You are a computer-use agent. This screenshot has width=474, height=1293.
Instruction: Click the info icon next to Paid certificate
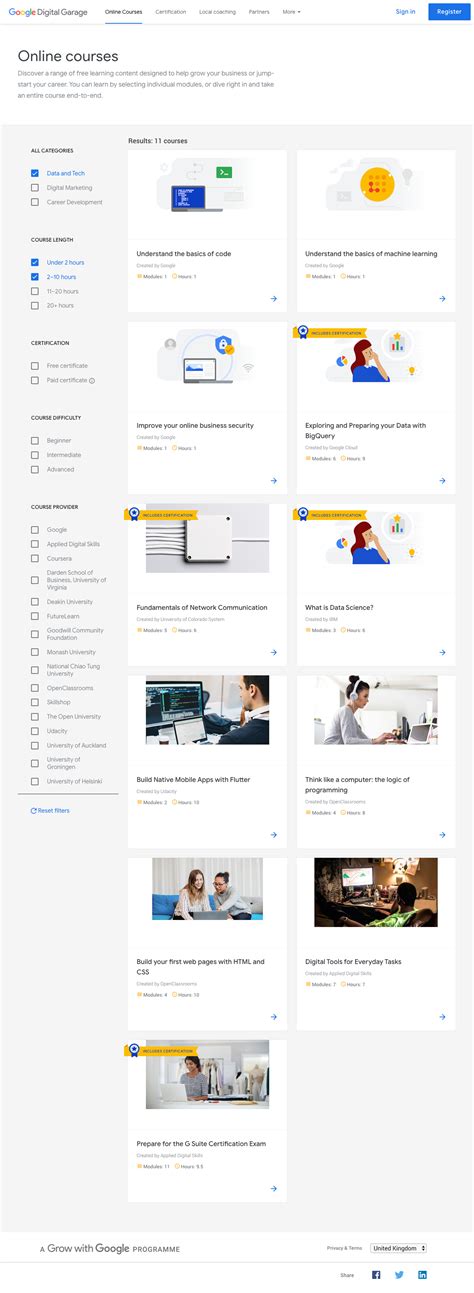coord(92,381)
